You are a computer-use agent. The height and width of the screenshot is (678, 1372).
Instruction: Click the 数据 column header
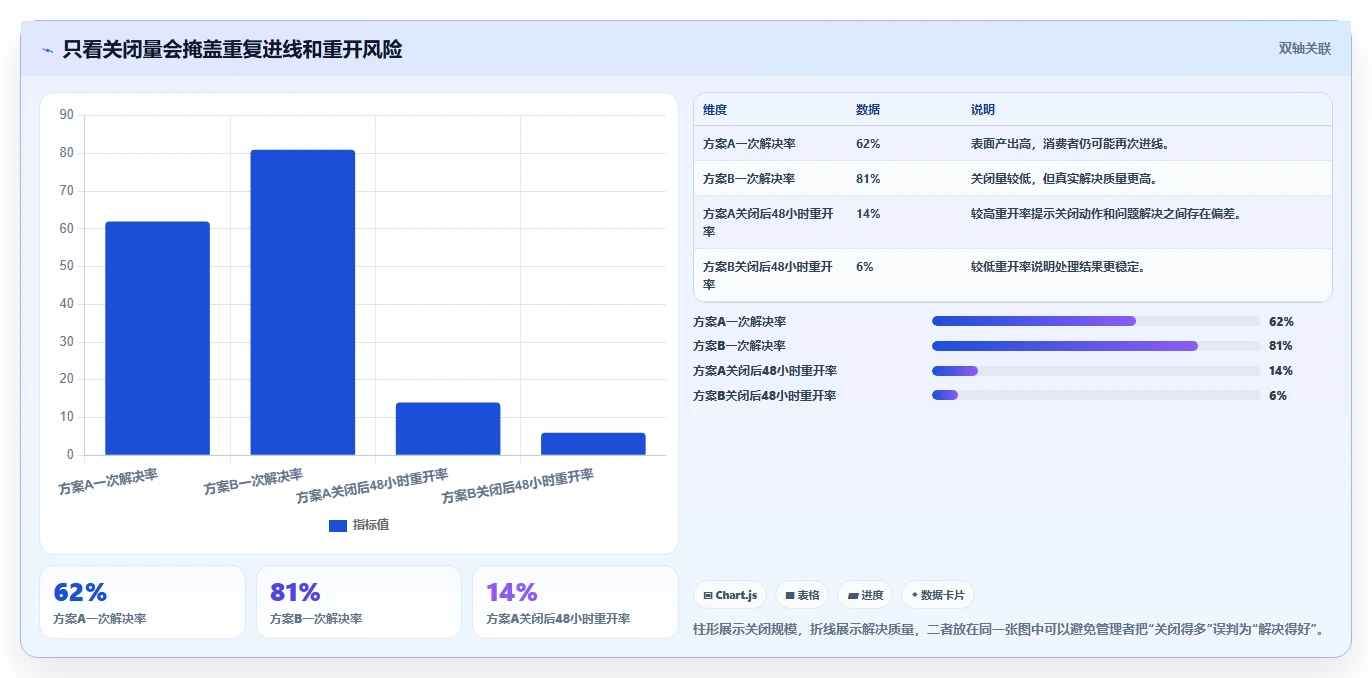click(868, 110)
